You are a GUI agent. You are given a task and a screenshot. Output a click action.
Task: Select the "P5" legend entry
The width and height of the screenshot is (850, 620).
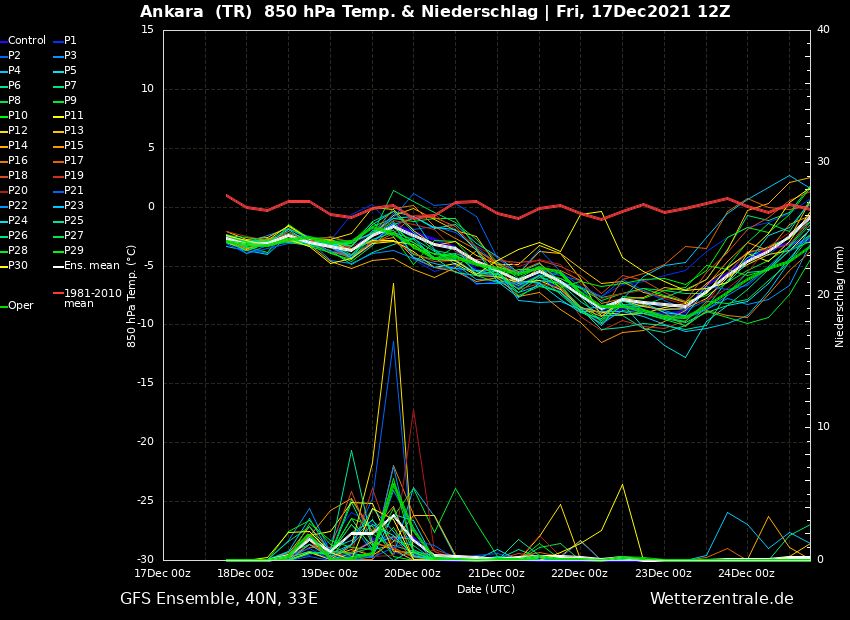point(65,71)
